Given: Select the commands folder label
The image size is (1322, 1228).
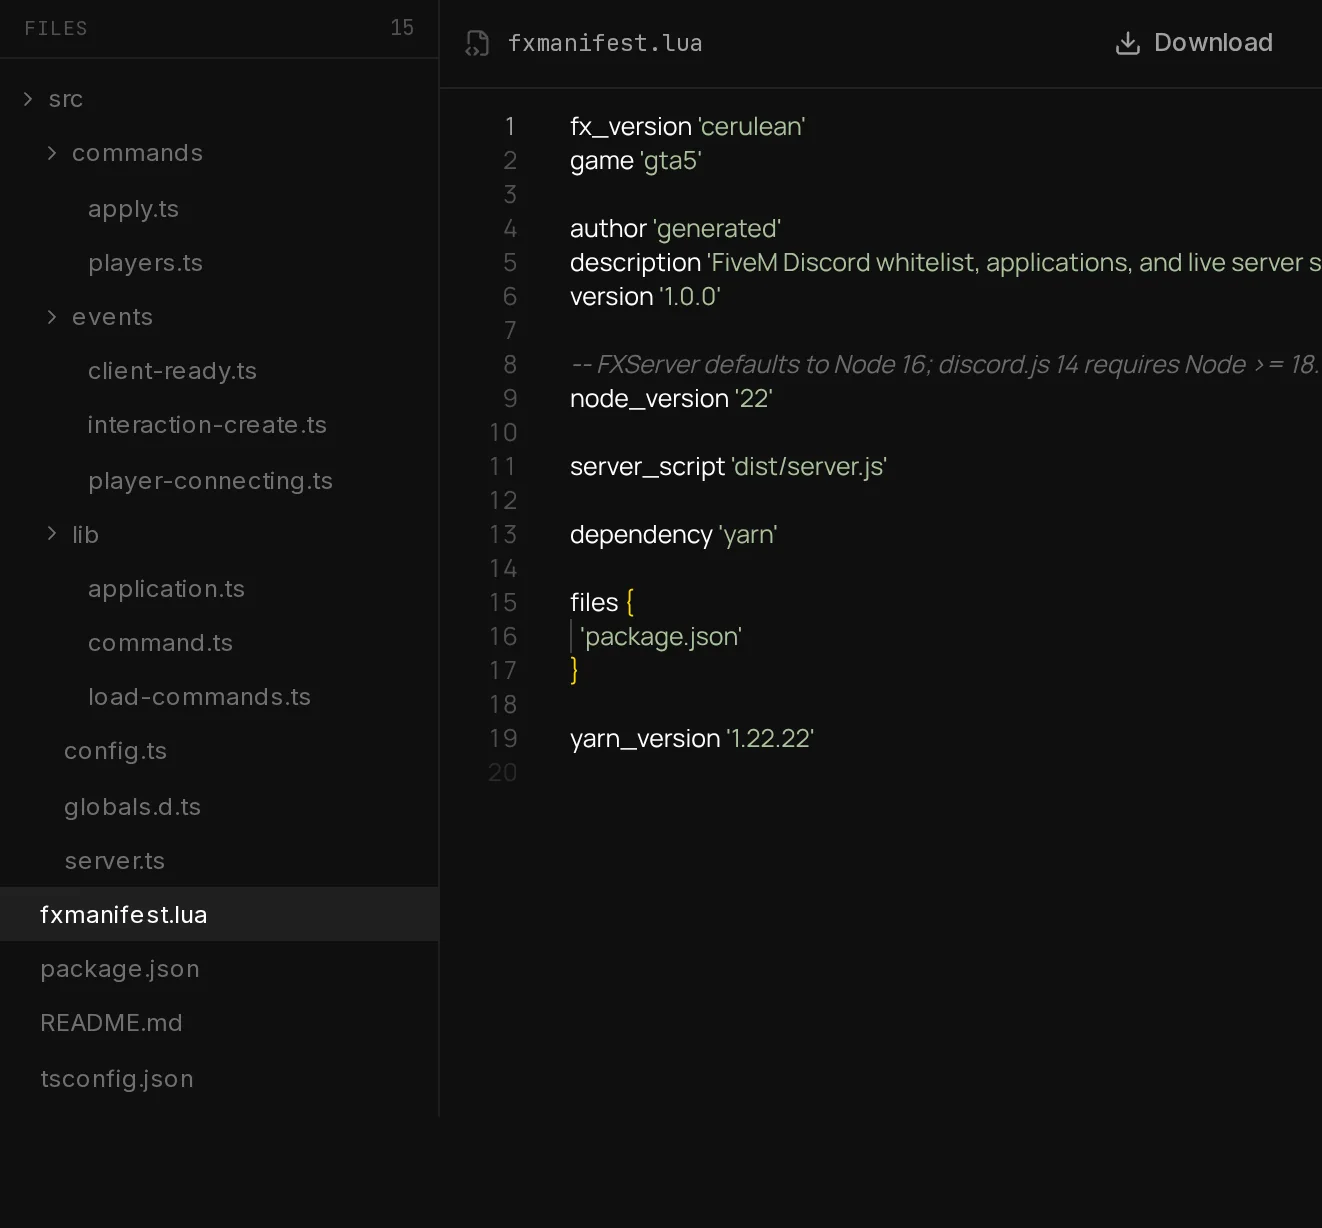Looking at the screenshot, I should (x=137, y=153).
